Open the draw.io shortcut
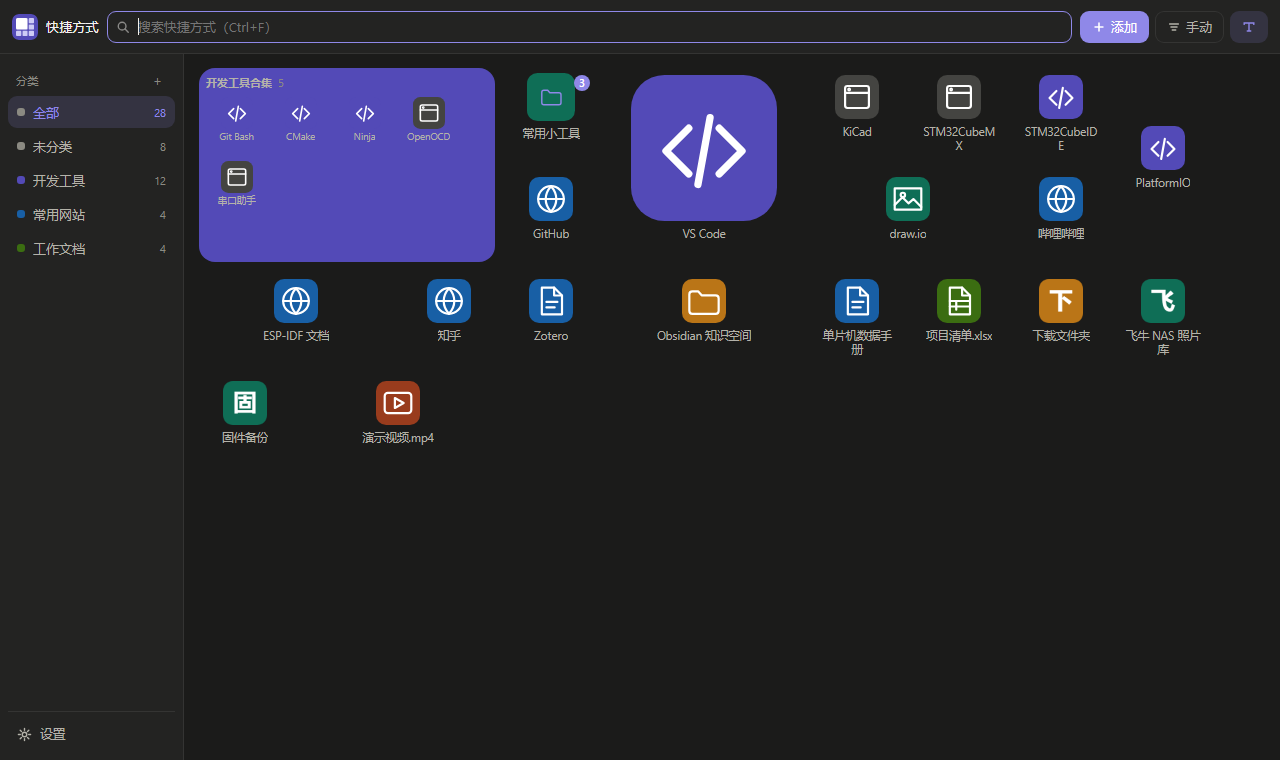1280x760 pixels. [x=908, y=199]
